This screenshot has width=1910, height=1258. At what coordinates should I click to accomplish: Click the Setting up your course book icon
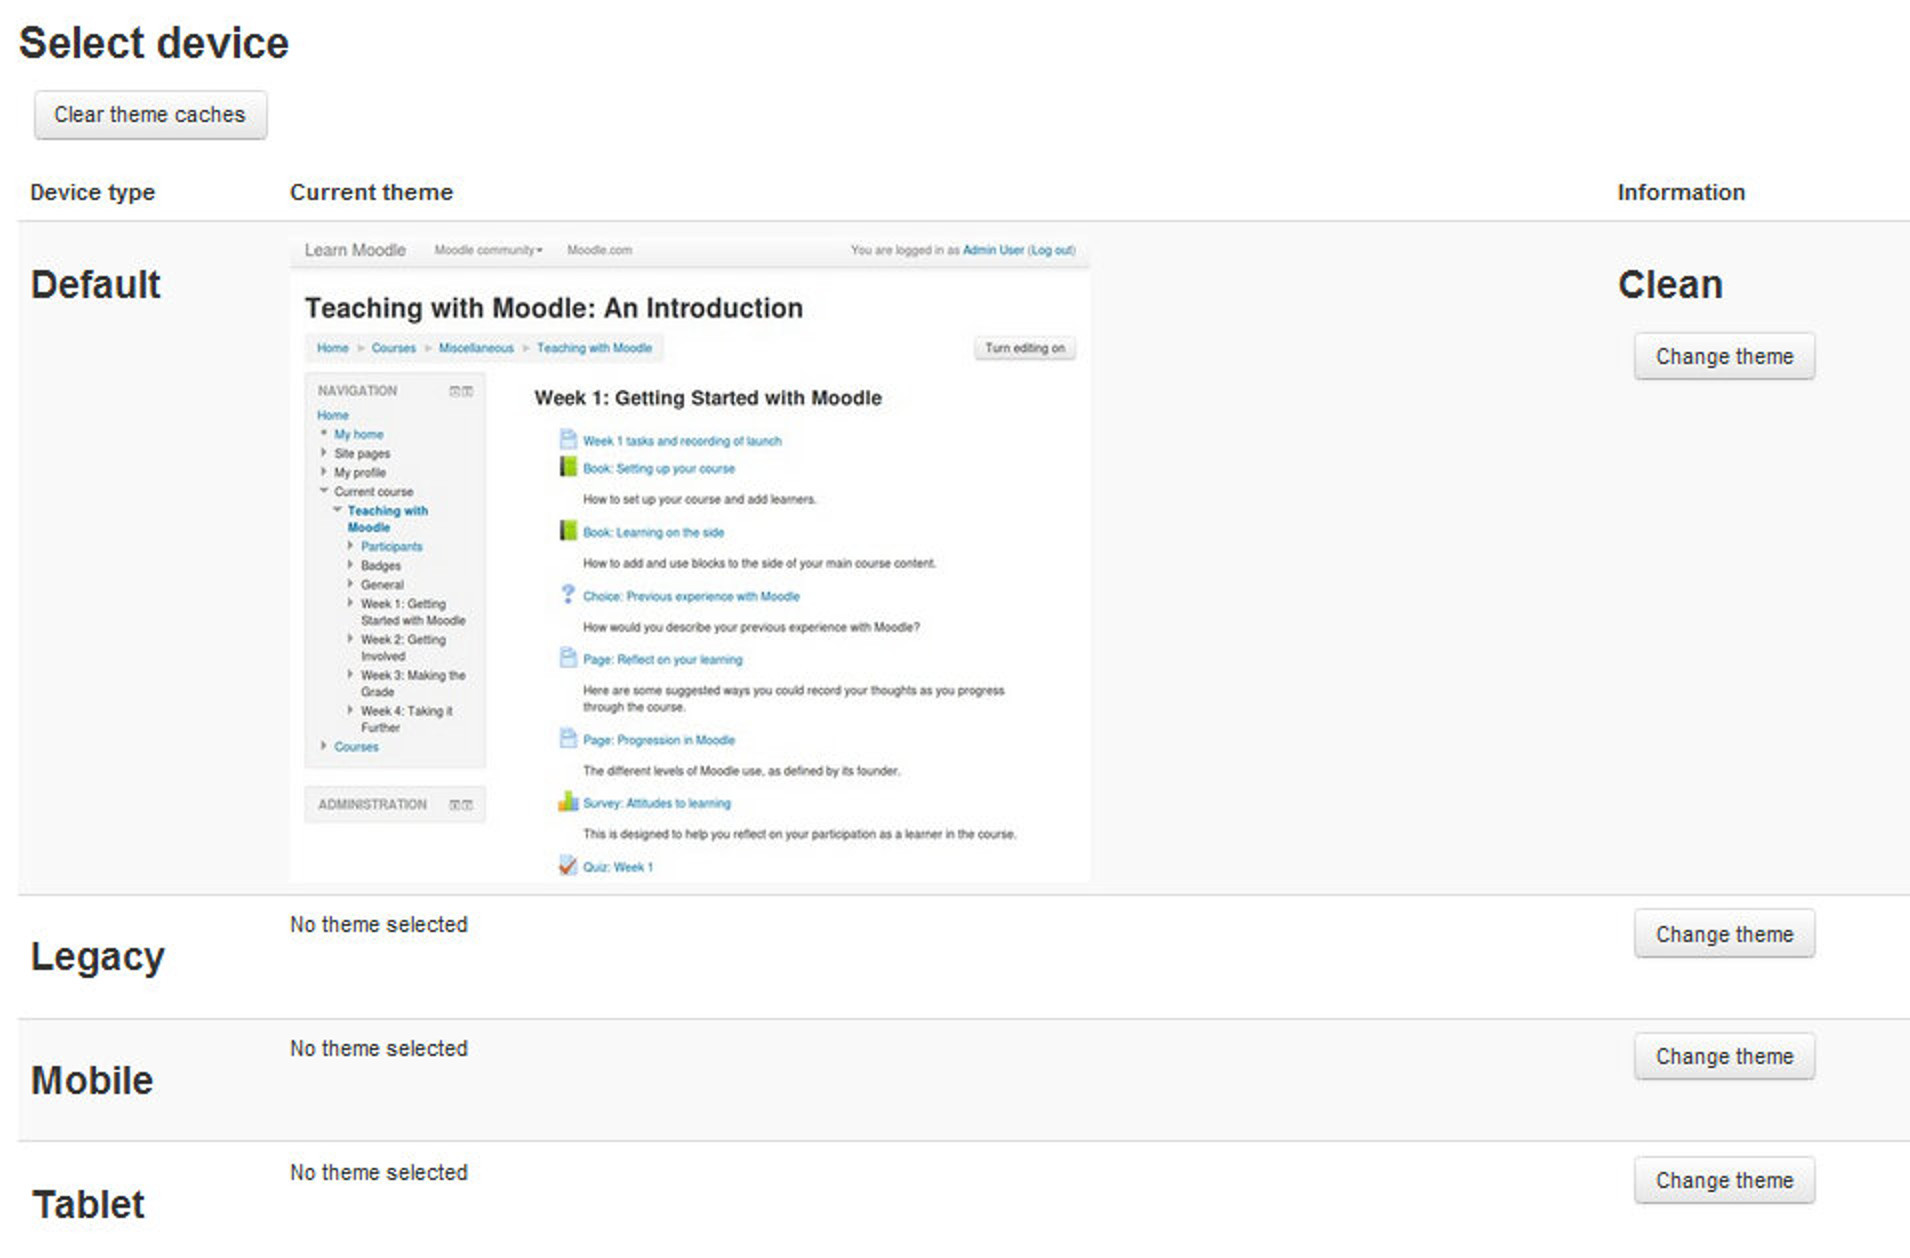click(567, 467)
